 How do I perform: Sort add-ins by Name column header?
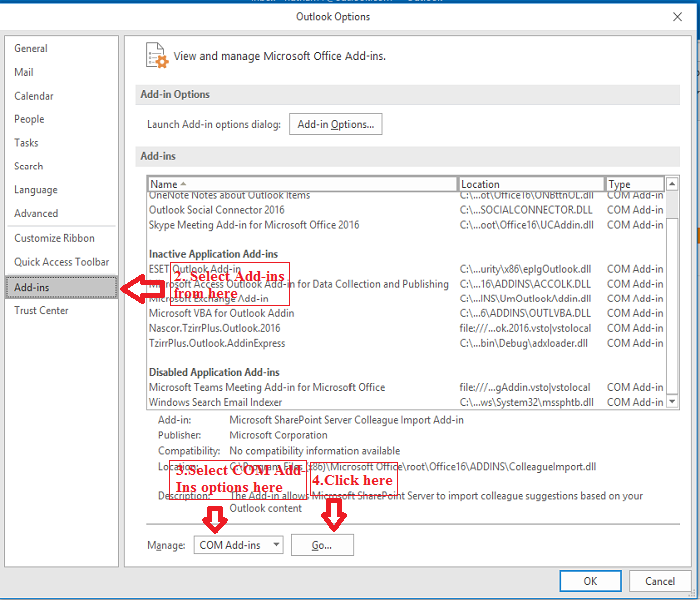tap(300, 184)
